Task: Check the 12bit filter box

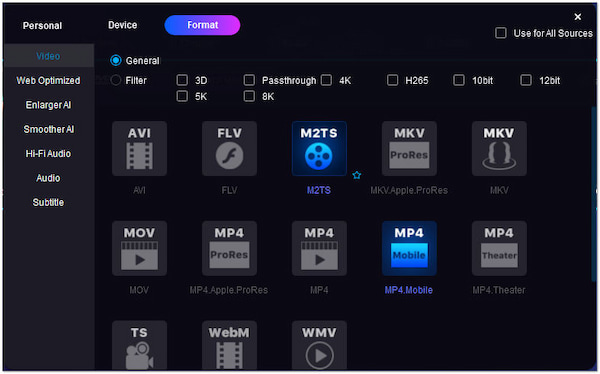Action: [x=526, y=80]
